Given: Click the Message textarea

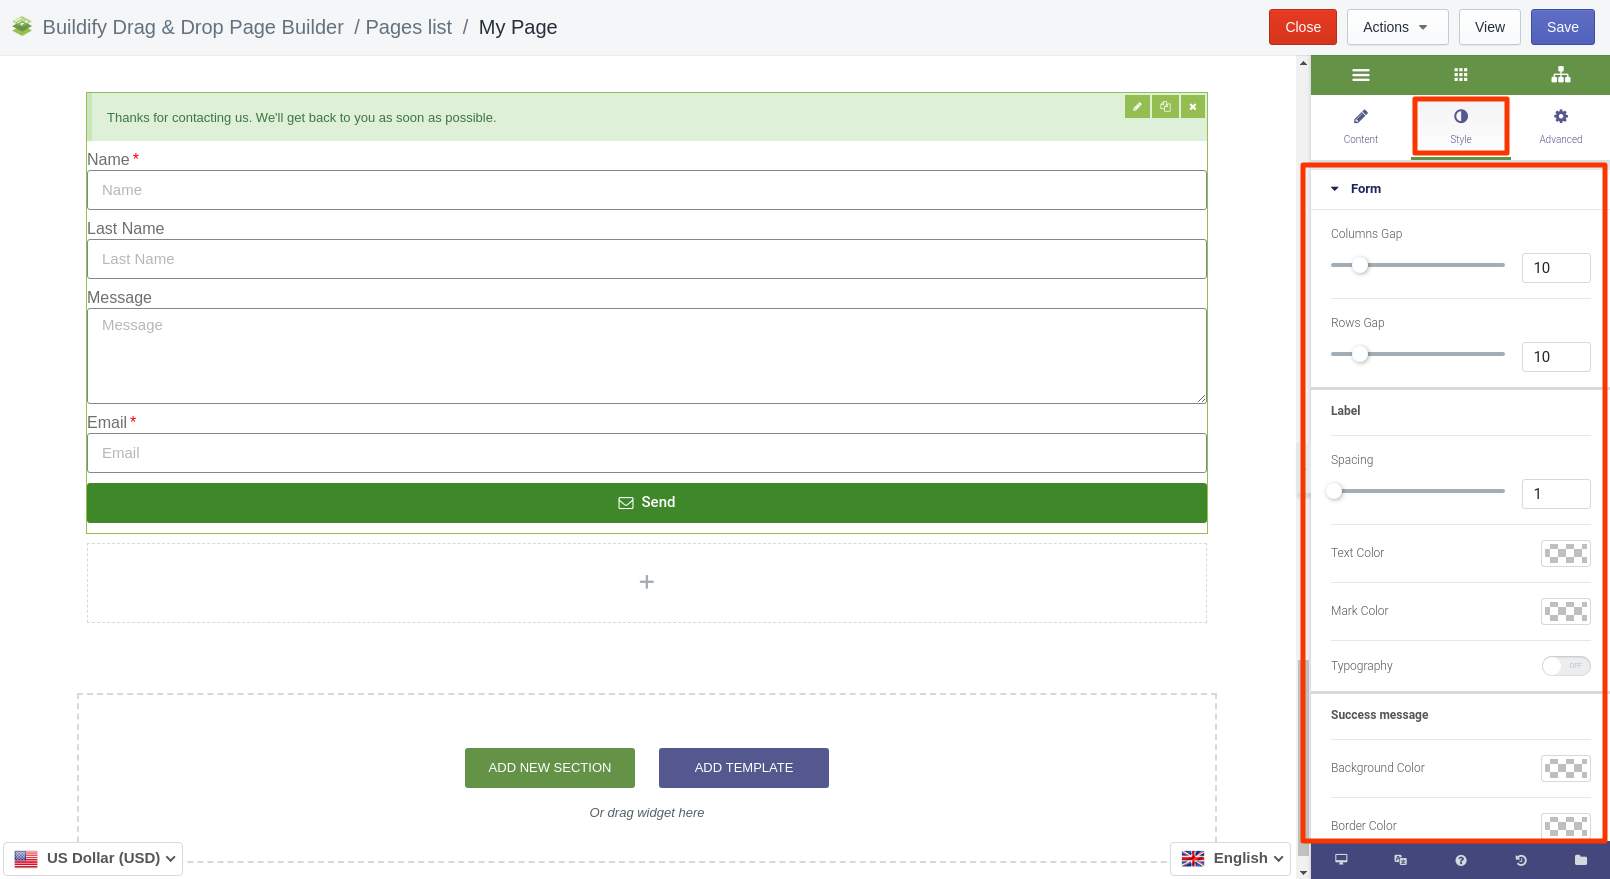Looking at the screenshot, I should coord(647,356).
